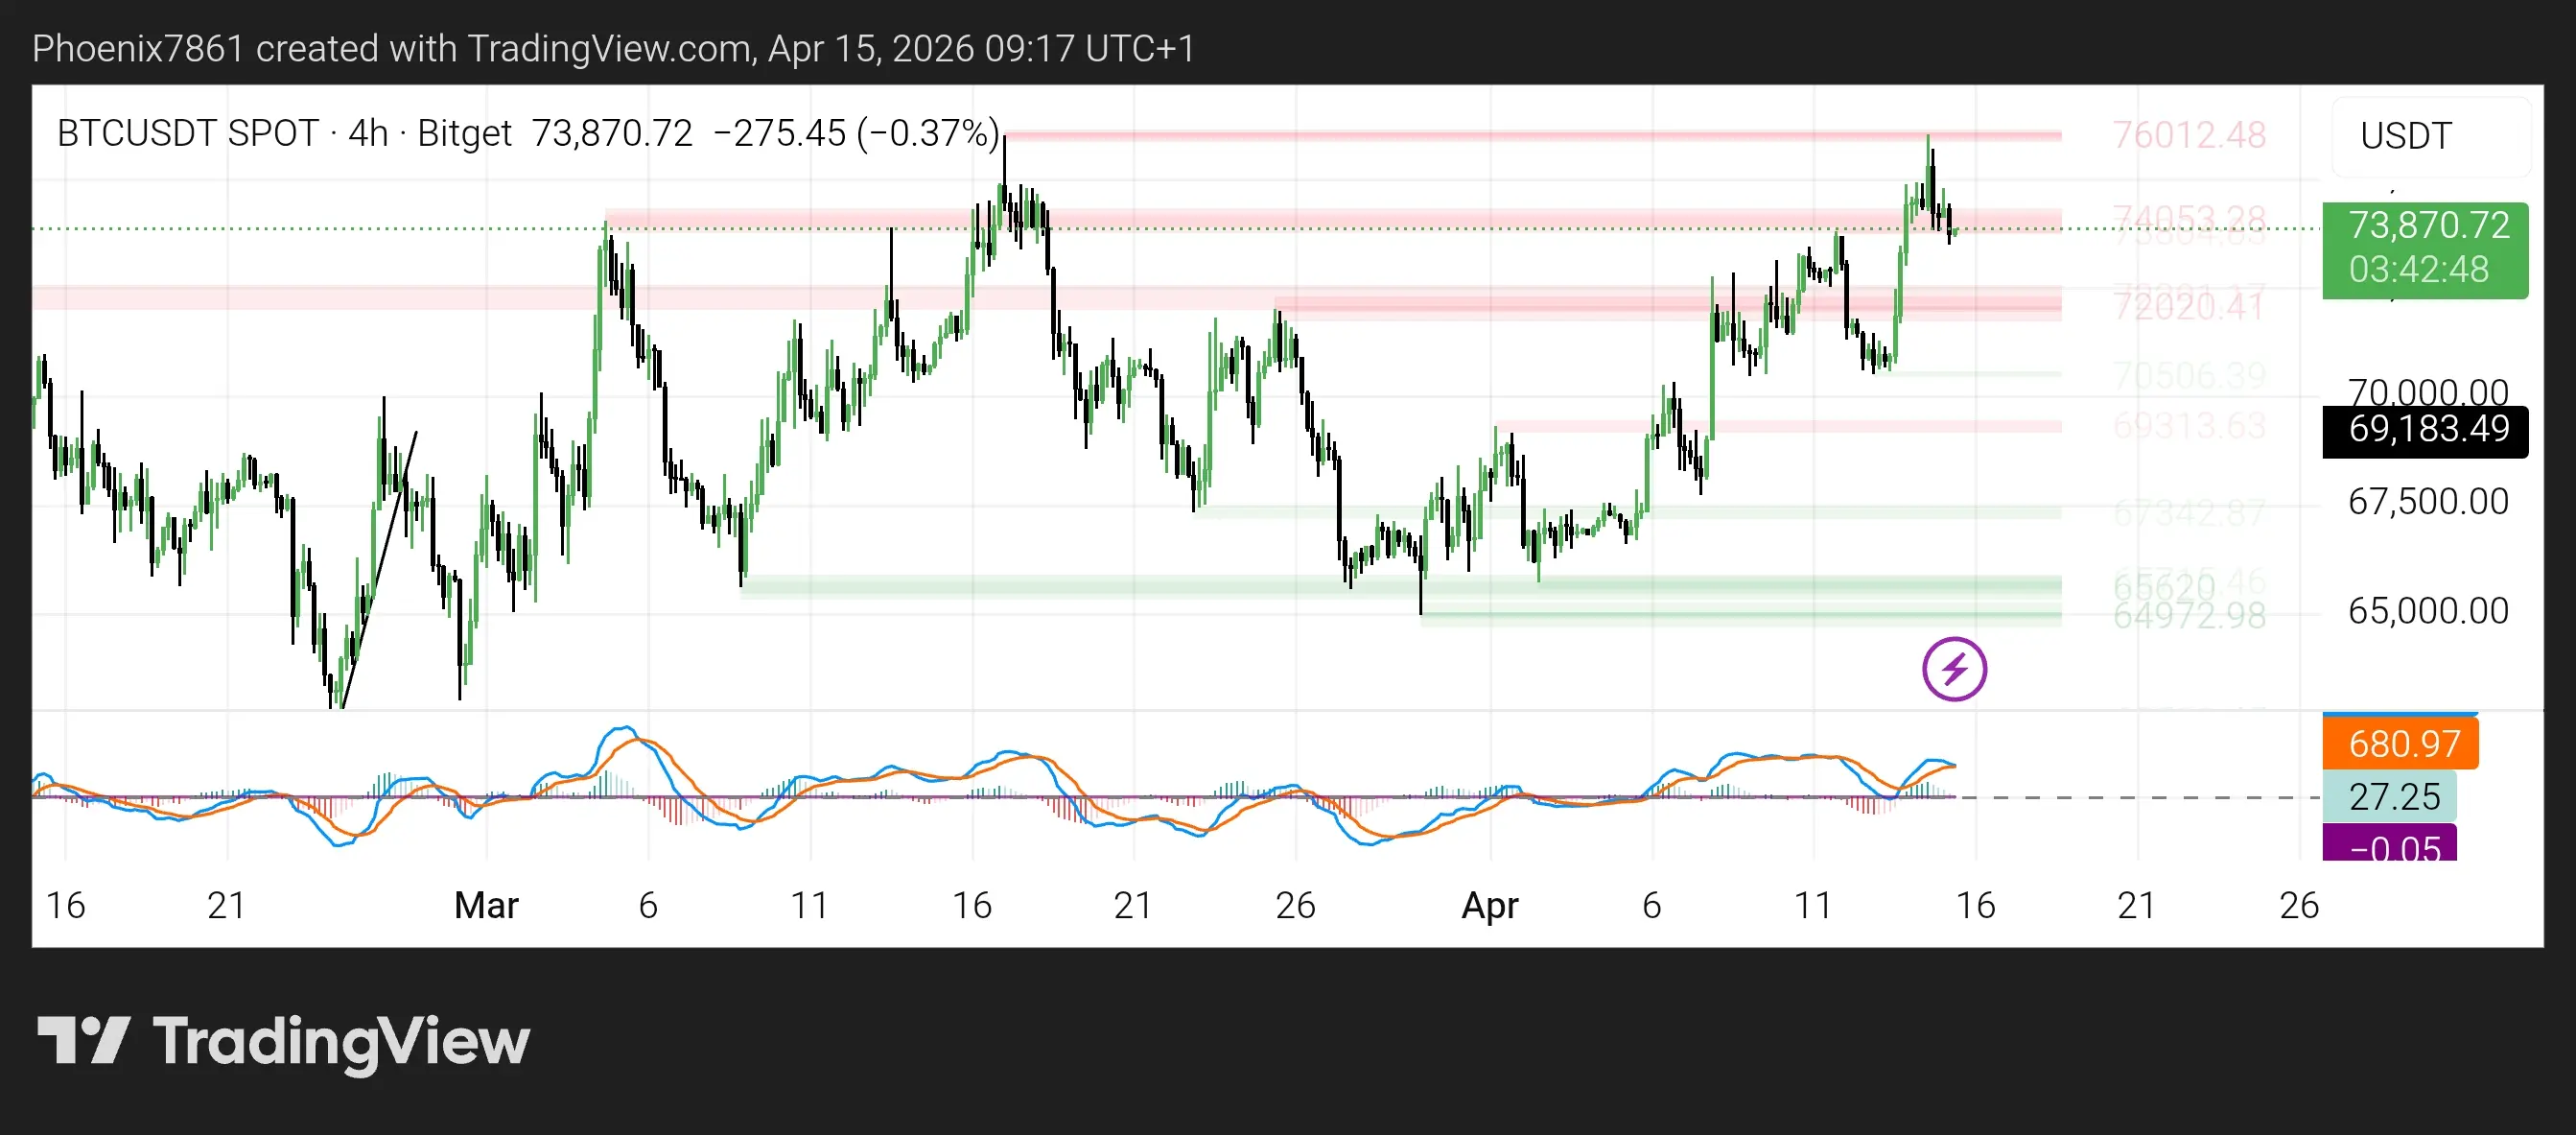The image size is (2576, 1135).
Task: Click the purple lightning bolt icon
Action: pos(1954,669)
